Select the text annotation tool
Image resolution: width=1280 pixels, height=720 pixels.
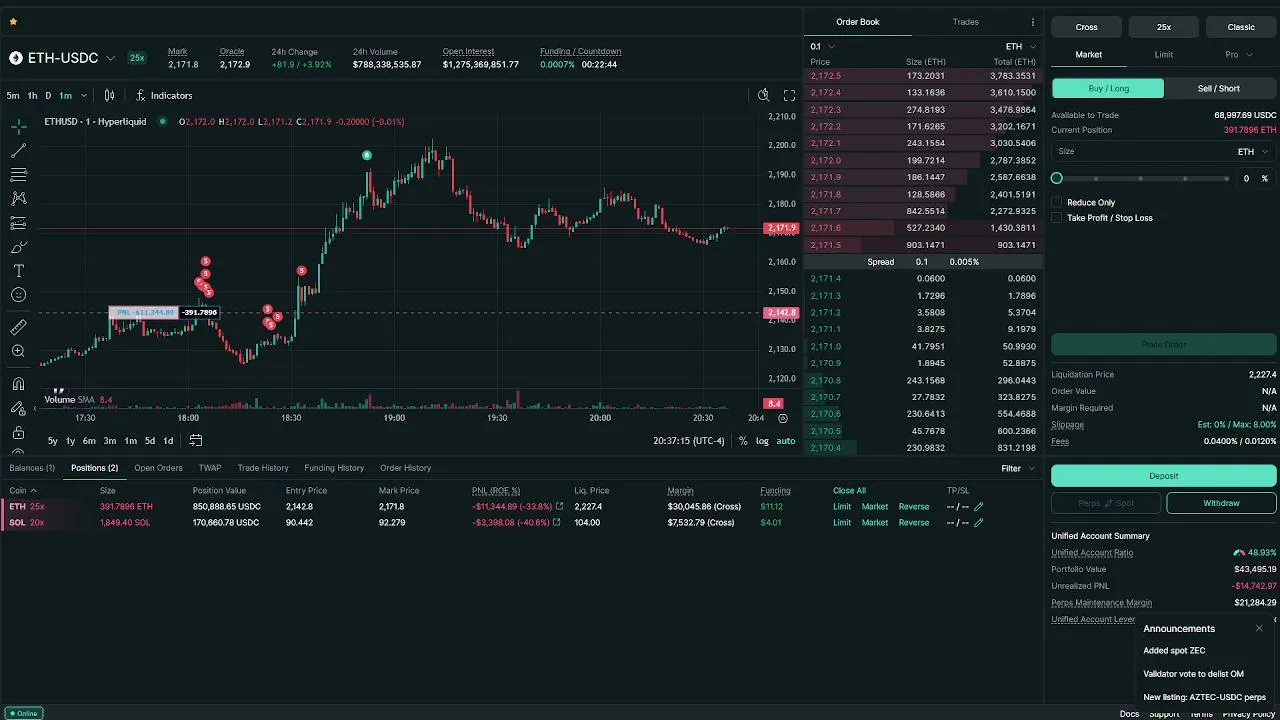(18, 271)
